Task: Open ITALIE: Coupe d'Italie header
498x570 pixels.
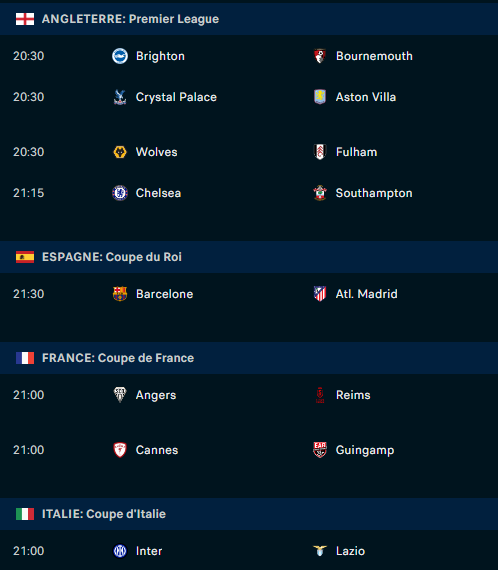Action: point(249,514)
